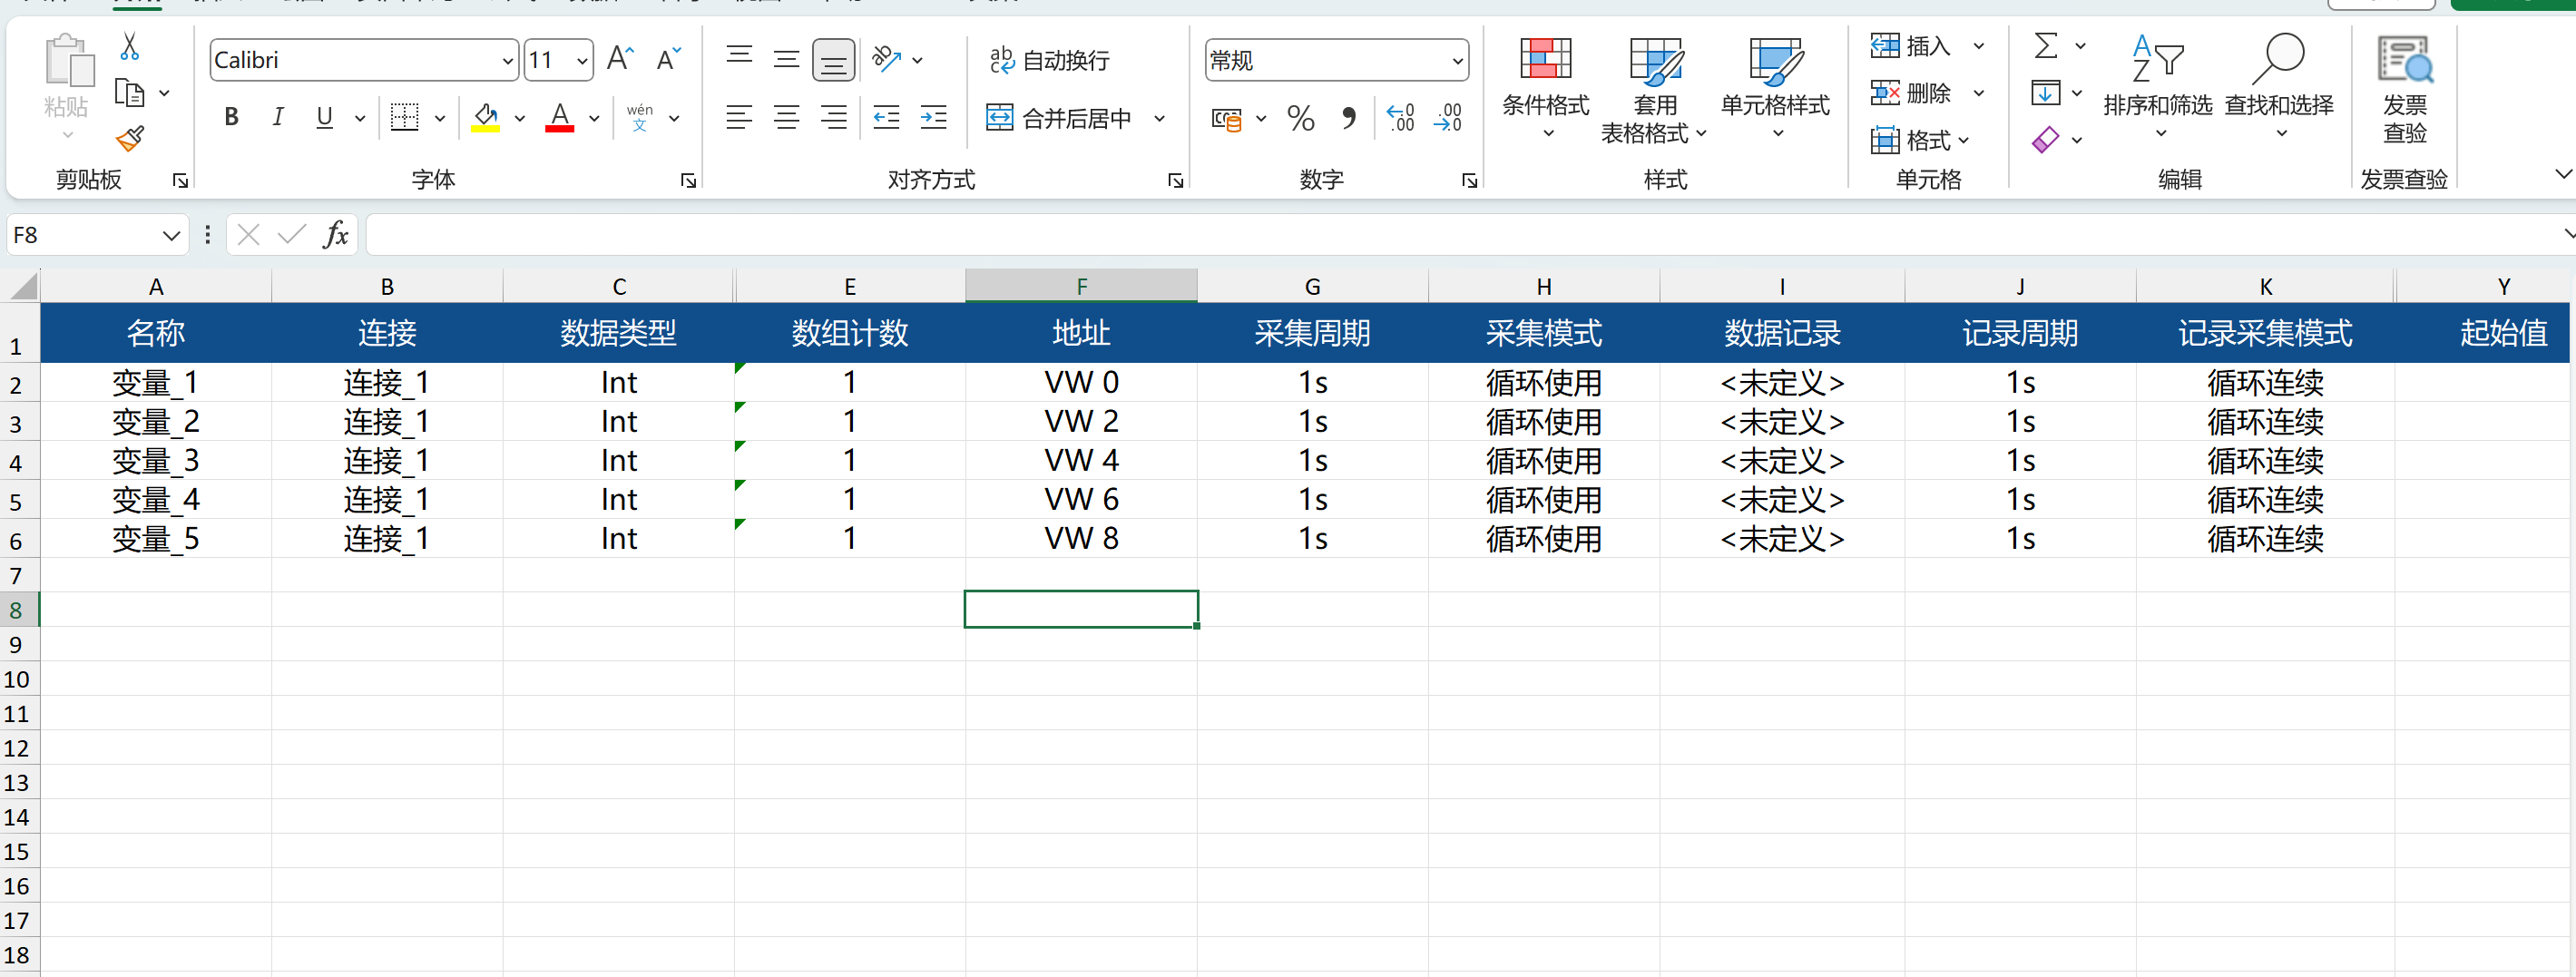Align text left
This screenshot has height=977, width=2576.
click(x=739, y=117)
